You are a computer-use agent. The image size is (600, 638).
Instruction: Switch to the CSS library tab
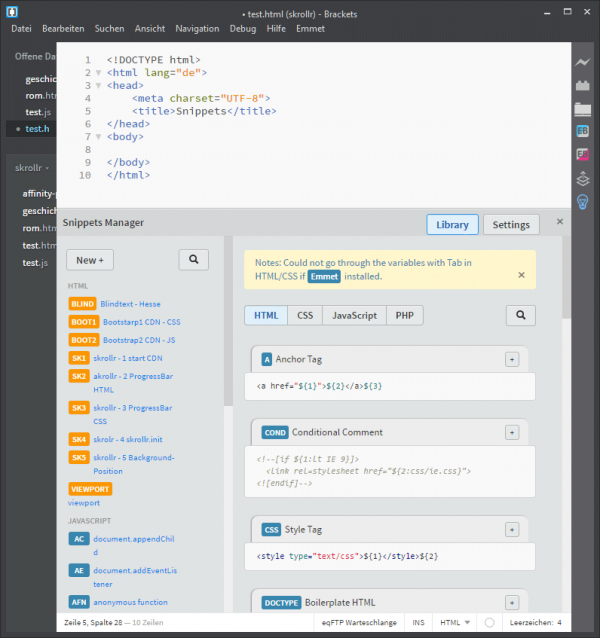coord(305,316)
